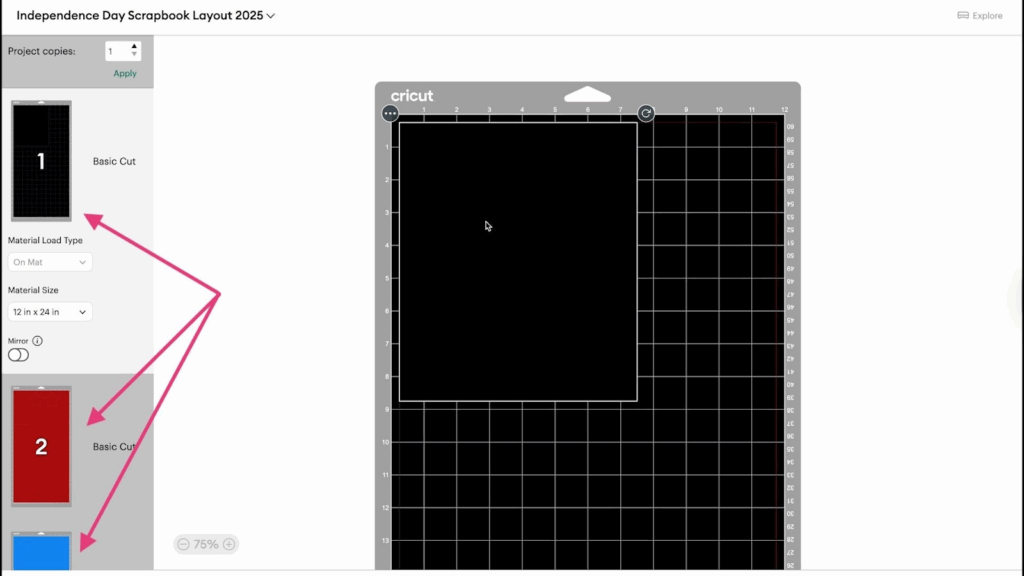
Task: Click the Independence Day Scrapbook Layout title
Action: pyautogui.click(x=140, y=16)
